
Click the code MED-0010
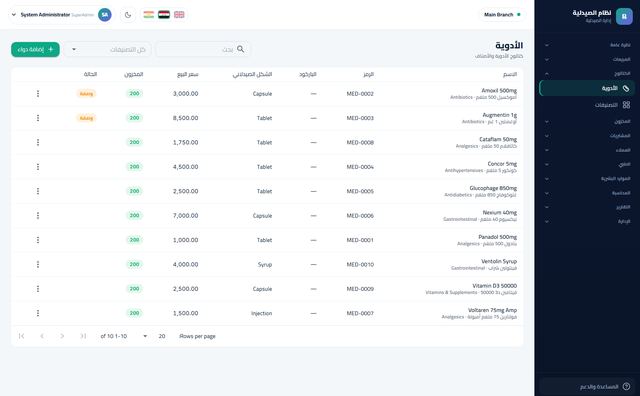click(x=360, y=264)
